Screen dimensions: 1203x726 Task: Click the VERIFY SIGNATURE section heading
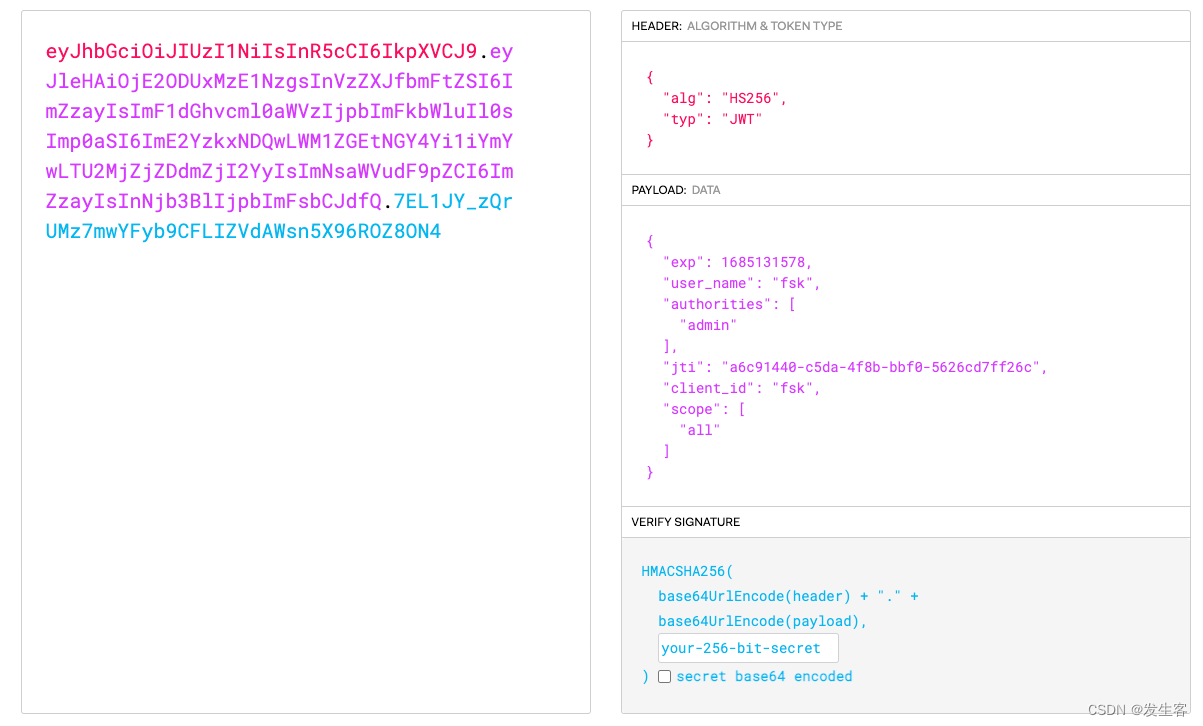tap(685, 522)
